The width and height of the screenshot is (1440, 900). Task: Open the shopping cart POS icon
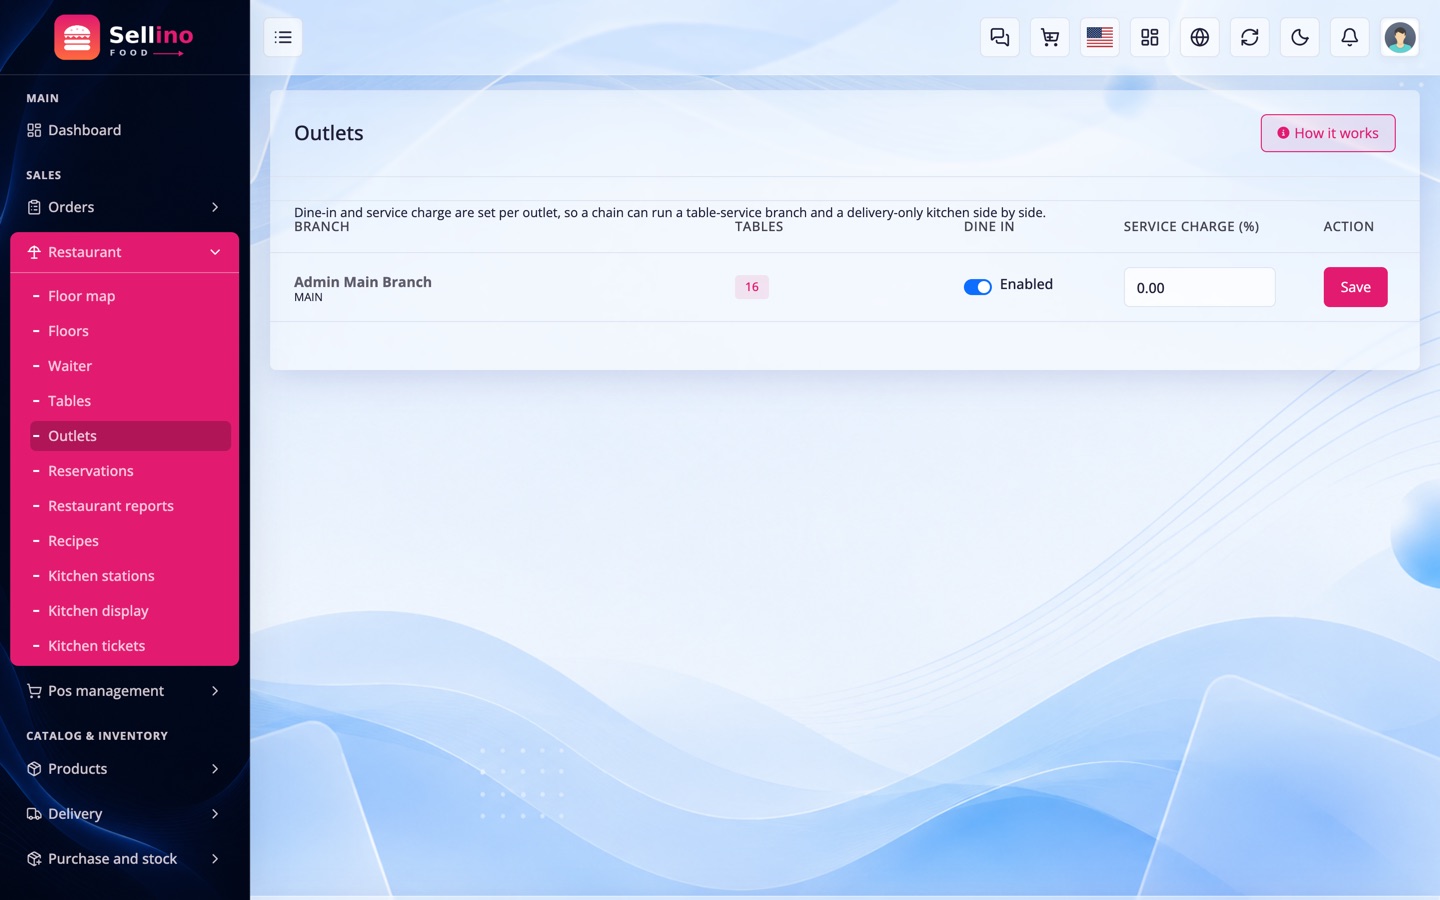point(1049,37)
